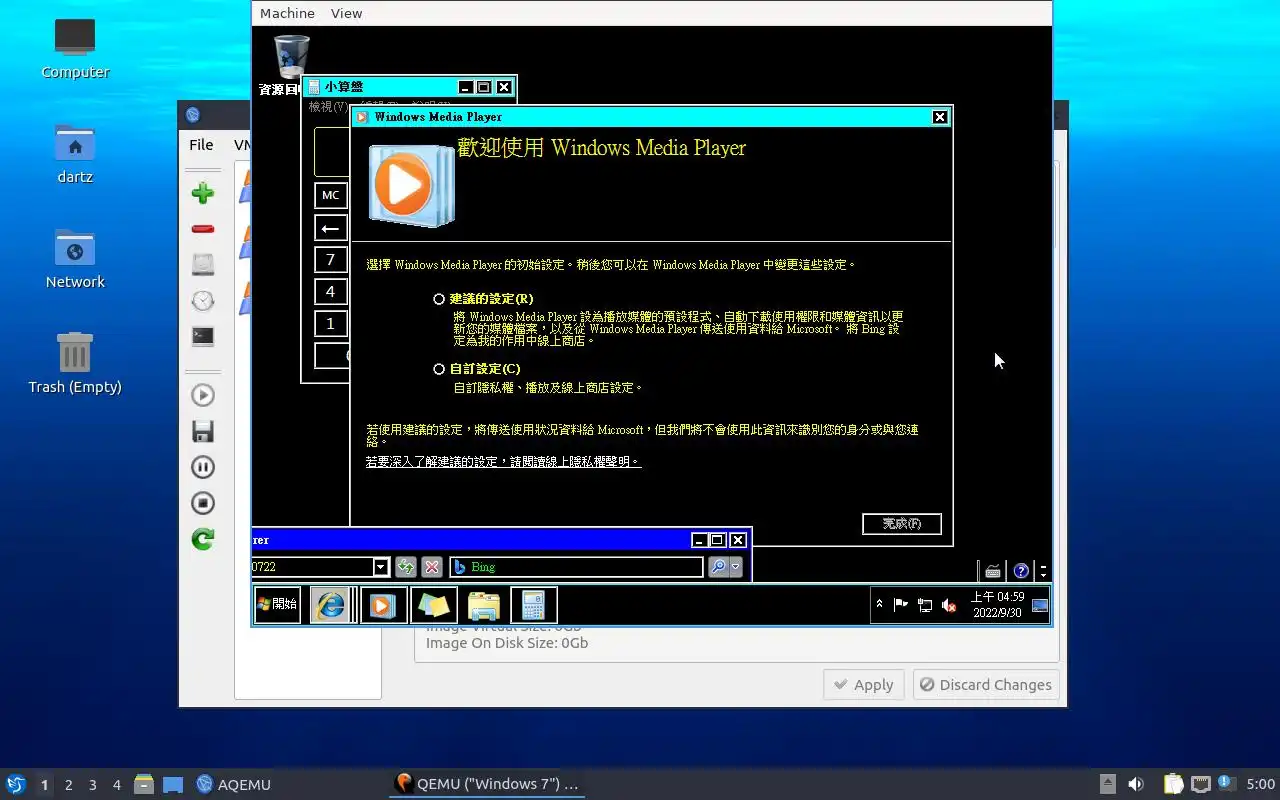Pause the VM with AQEMU pause icon
The height and width of the screenshot is (800, 1280).
203,467
